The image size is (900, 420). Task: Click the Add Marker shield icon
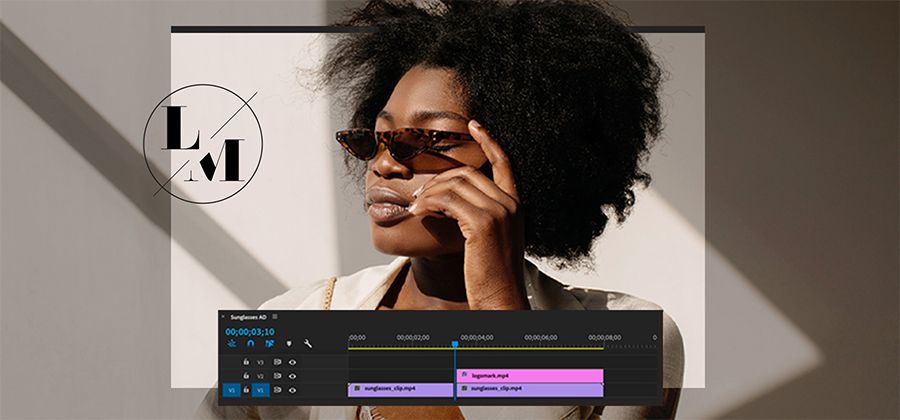click(289, 344)
